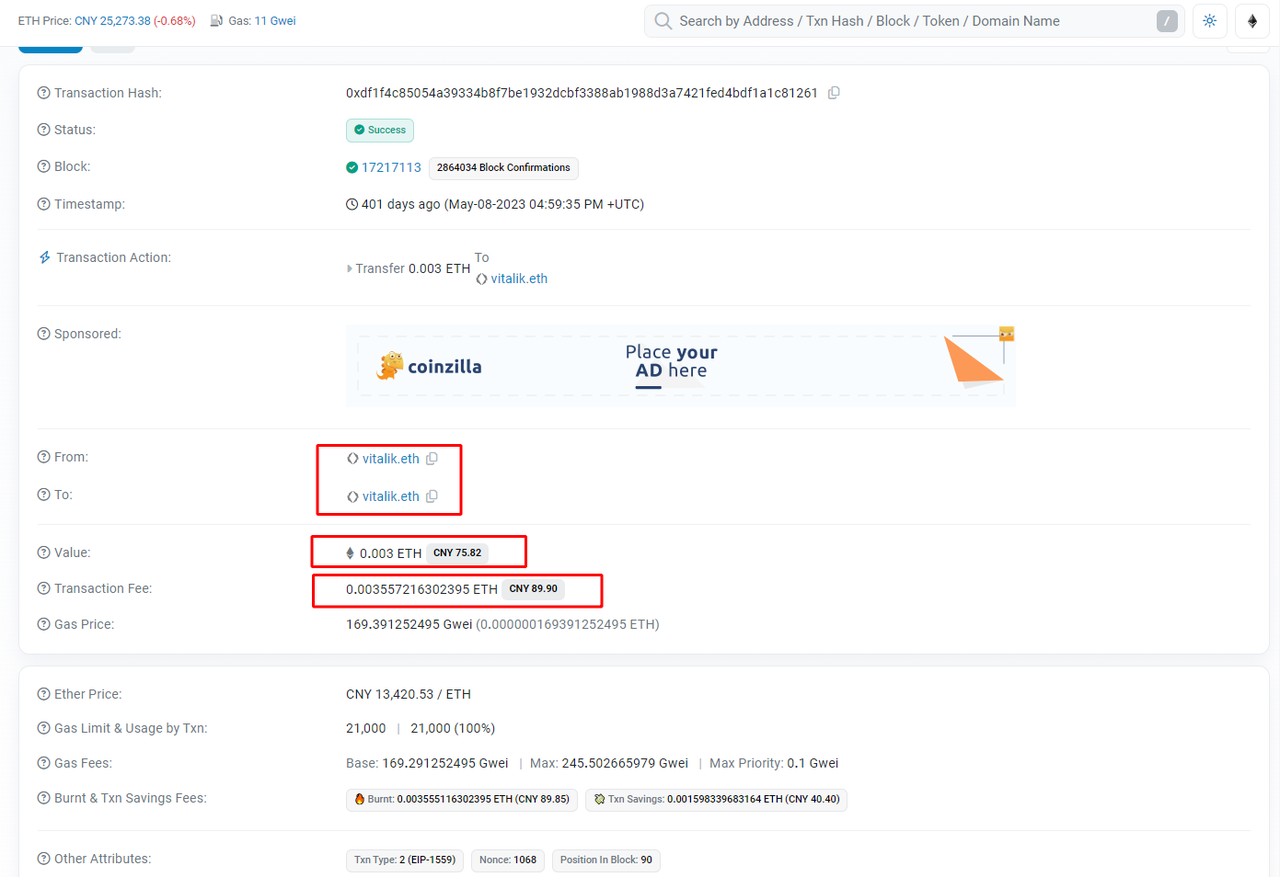
Task: Expand the Transaction Action transfer arrow
Action: pos(349,269)
